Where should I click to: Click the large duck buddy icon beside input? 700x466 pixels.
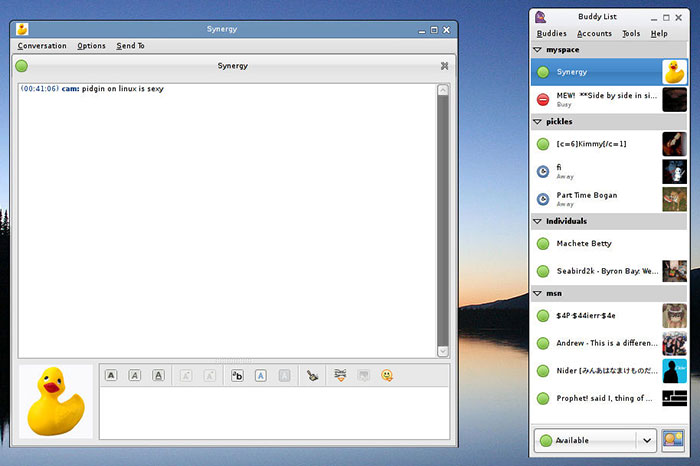56,401
